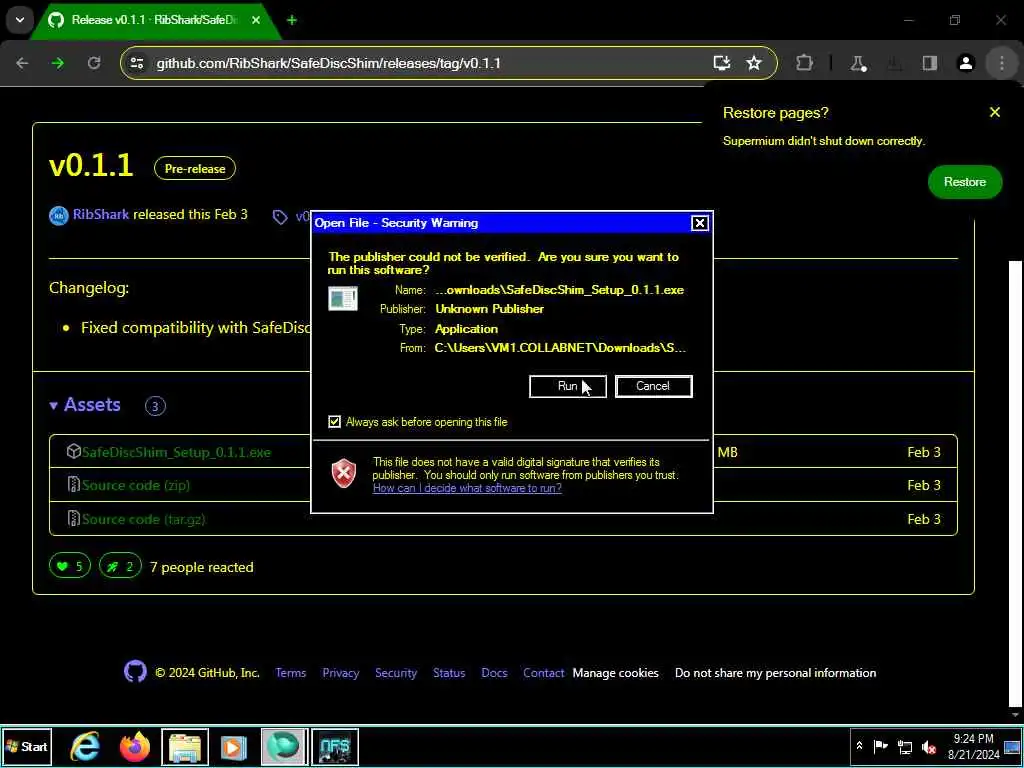
Task: Open the browser three-dot menu
Action: click(x=1002, y=63)
